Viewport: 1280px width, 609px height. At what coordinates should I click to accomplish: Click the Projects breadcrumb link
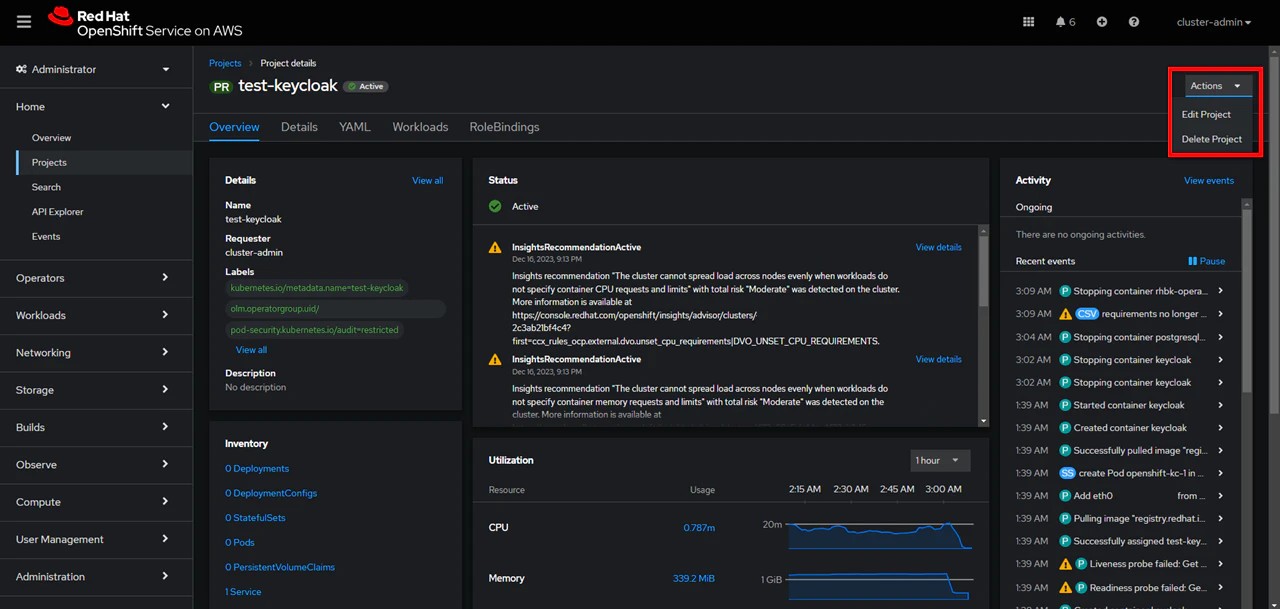[225, 64]
